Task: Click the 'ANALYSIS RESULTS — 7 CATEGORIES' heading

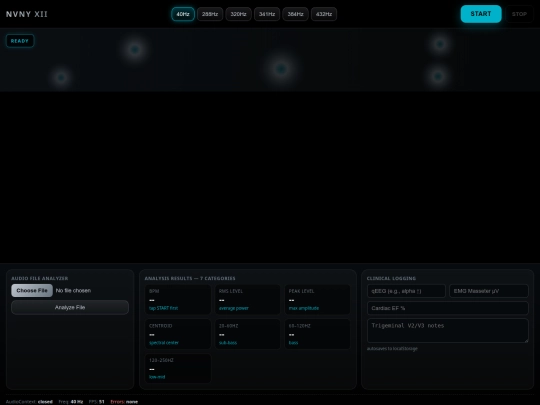Action: [x=190, y=278]
